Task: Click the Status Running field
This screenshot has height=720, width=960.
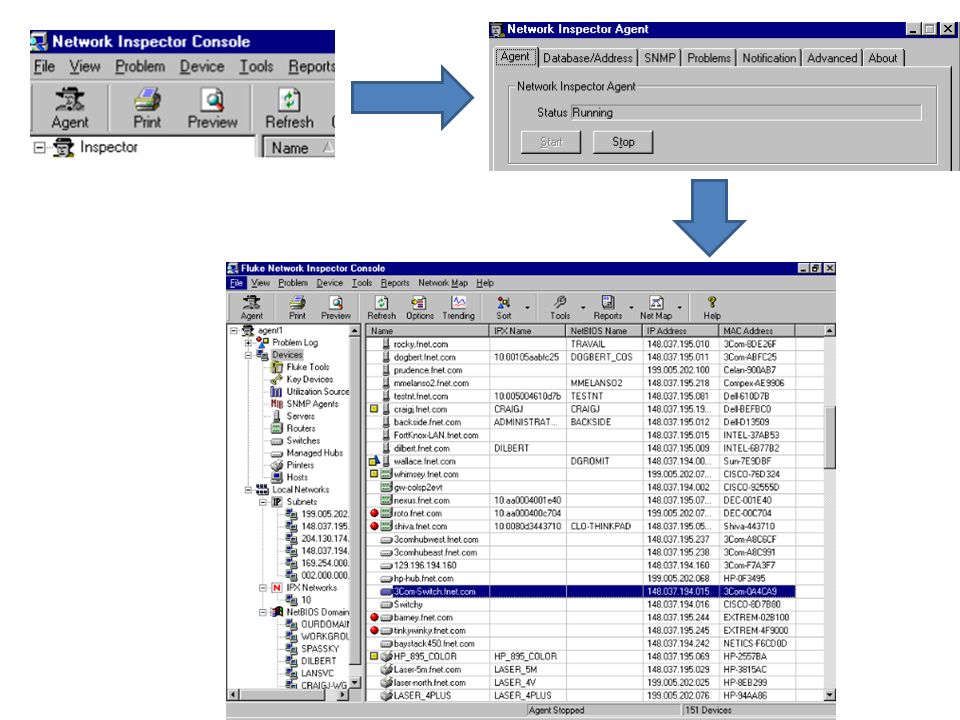Action: point(746,113)
